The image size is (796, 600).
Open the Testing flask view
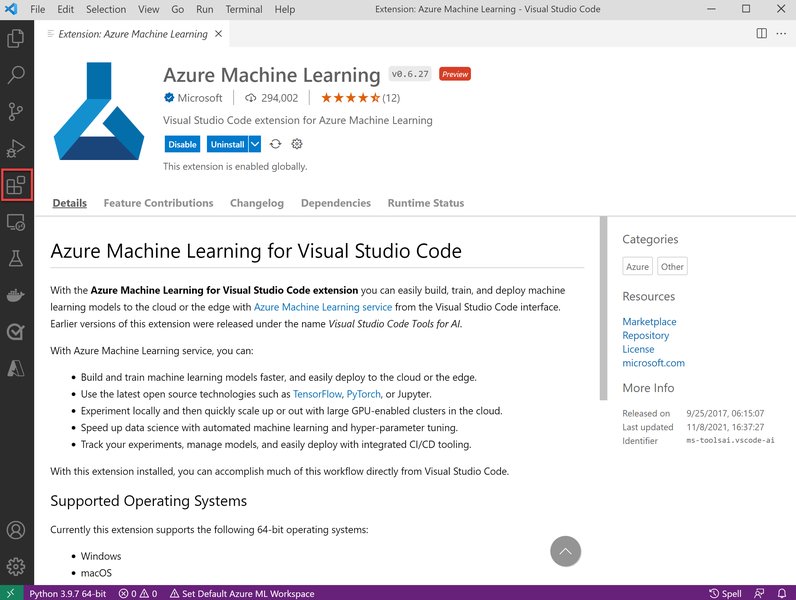pyautogui.click(x=16, y=258)
